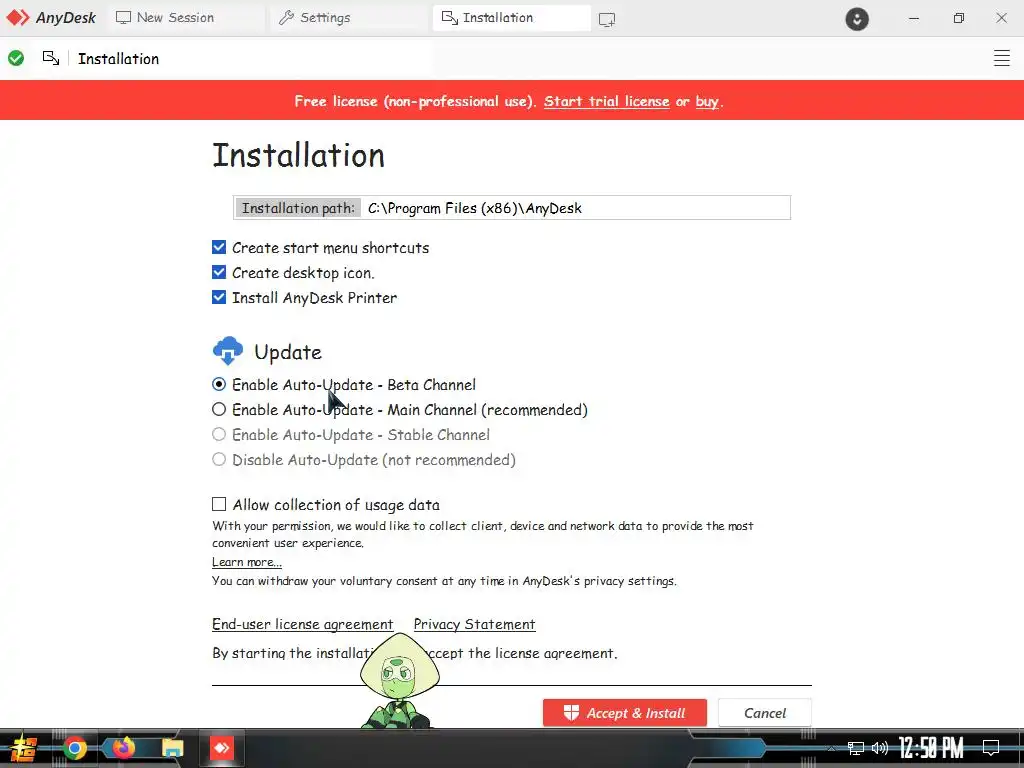Click the 12:58 PM taskbar clock
The width and height of the screenshot is (1024, 768).
(x=931, y=748)
